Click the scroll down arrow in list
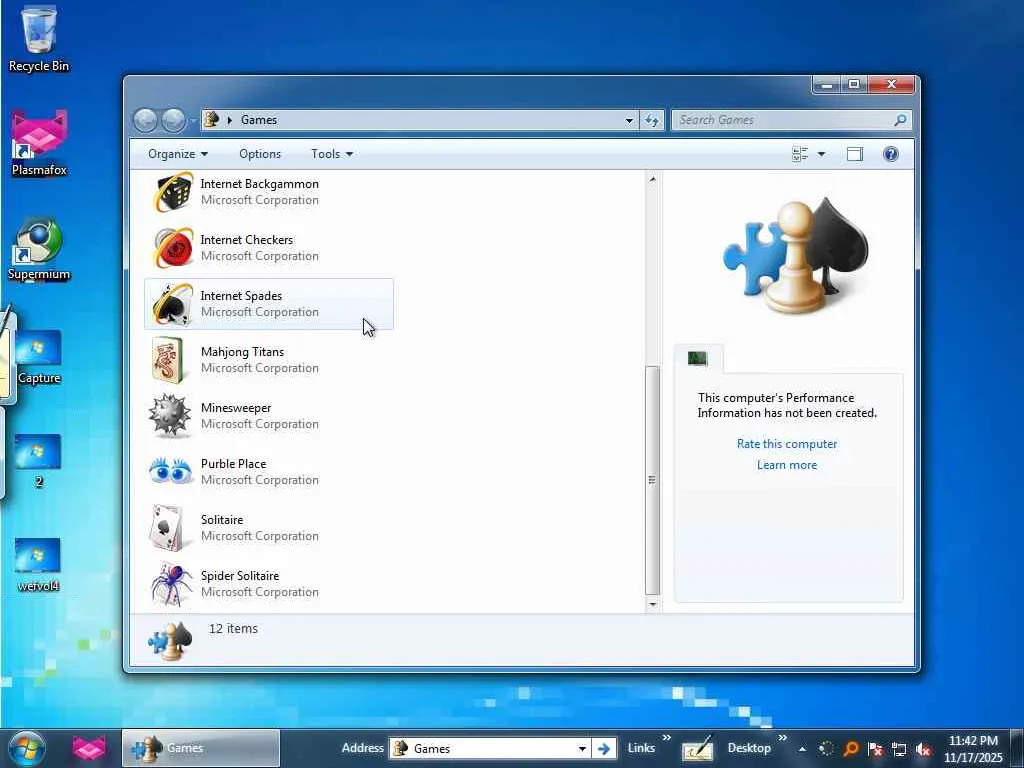Image resolution: width=1024 pixels, height=768 pixels. [x=652, y=605]
